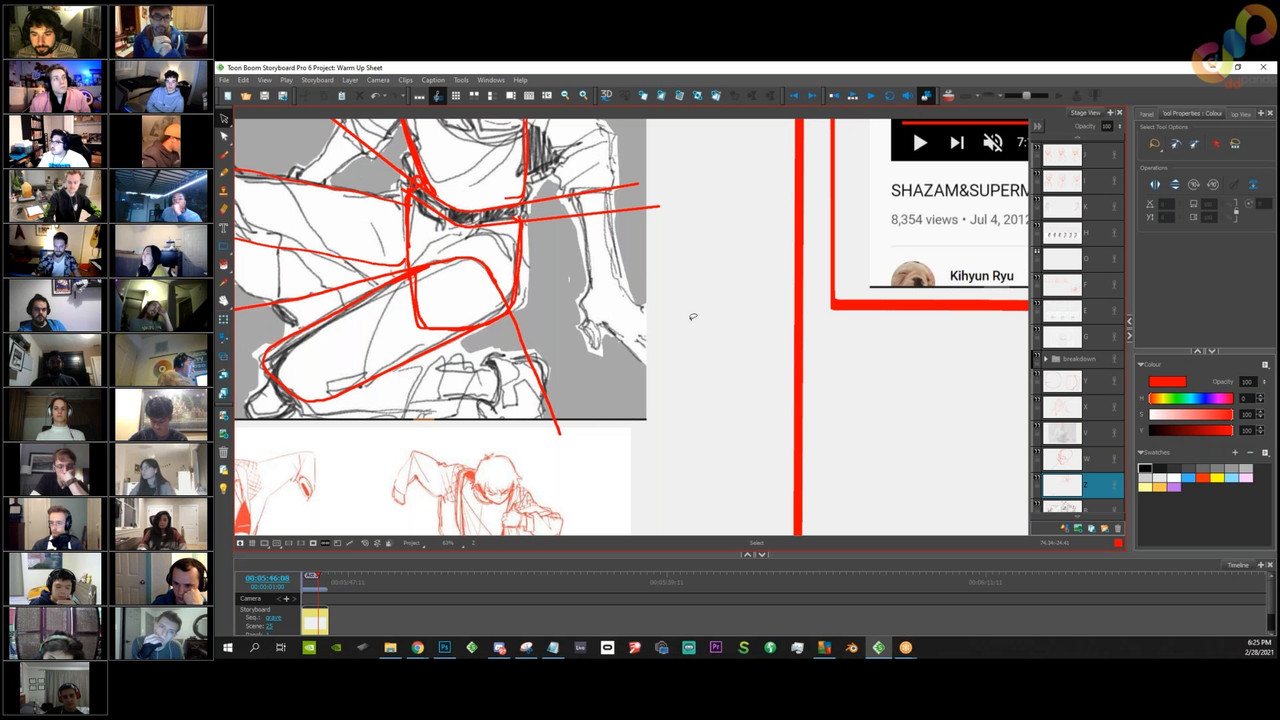Open the Swatches panel menu icon
1280x720 pixels.
point(1265,452)
